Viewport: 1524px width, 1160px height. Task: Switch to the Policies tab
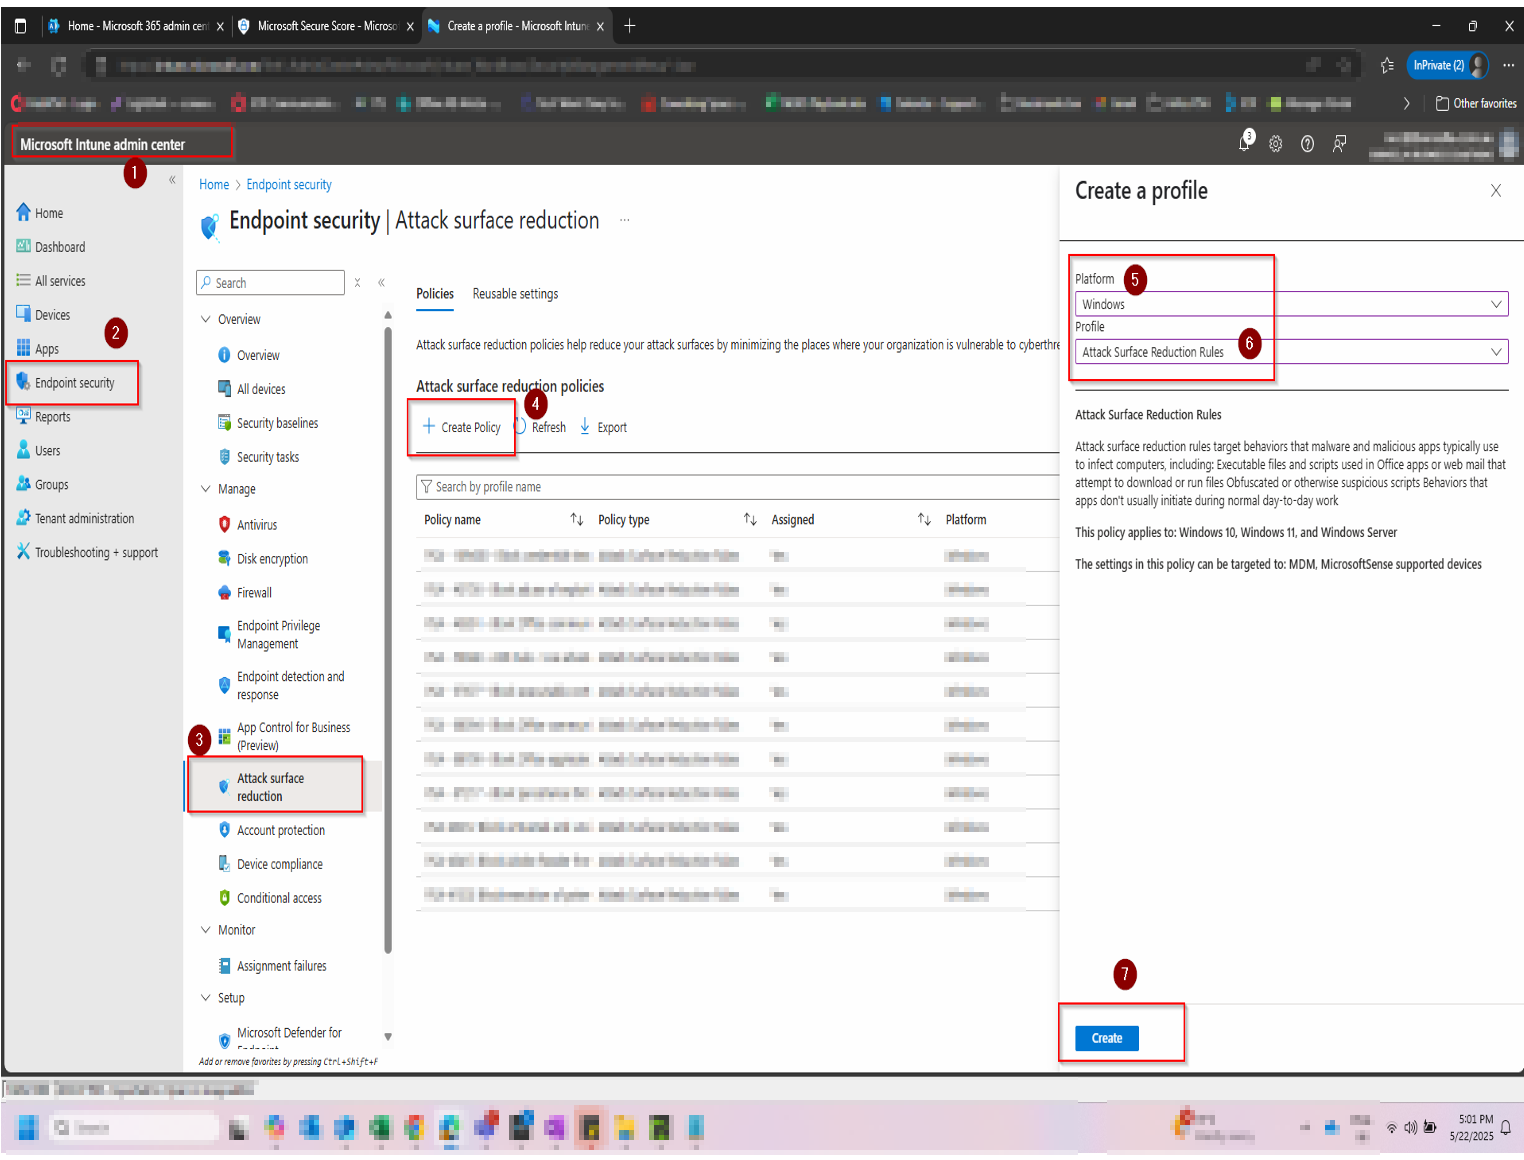click(435, 294)
